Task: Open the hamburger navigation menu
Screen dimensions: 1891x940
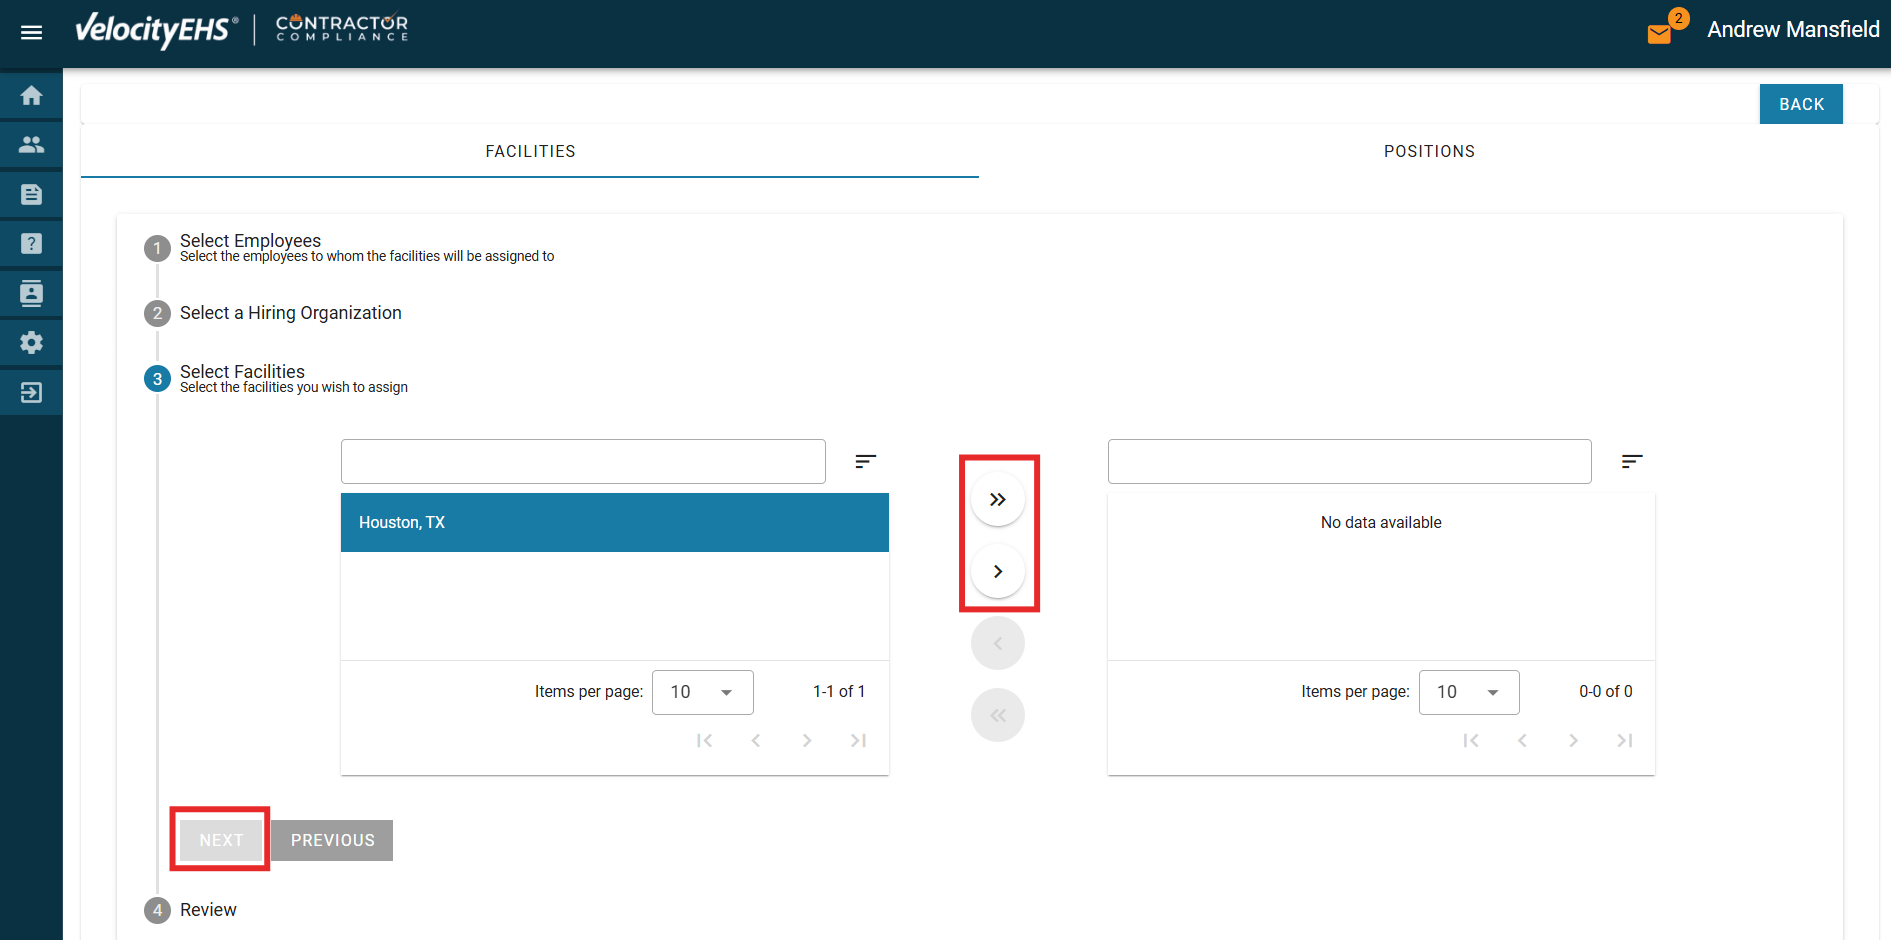Action: 31,33
